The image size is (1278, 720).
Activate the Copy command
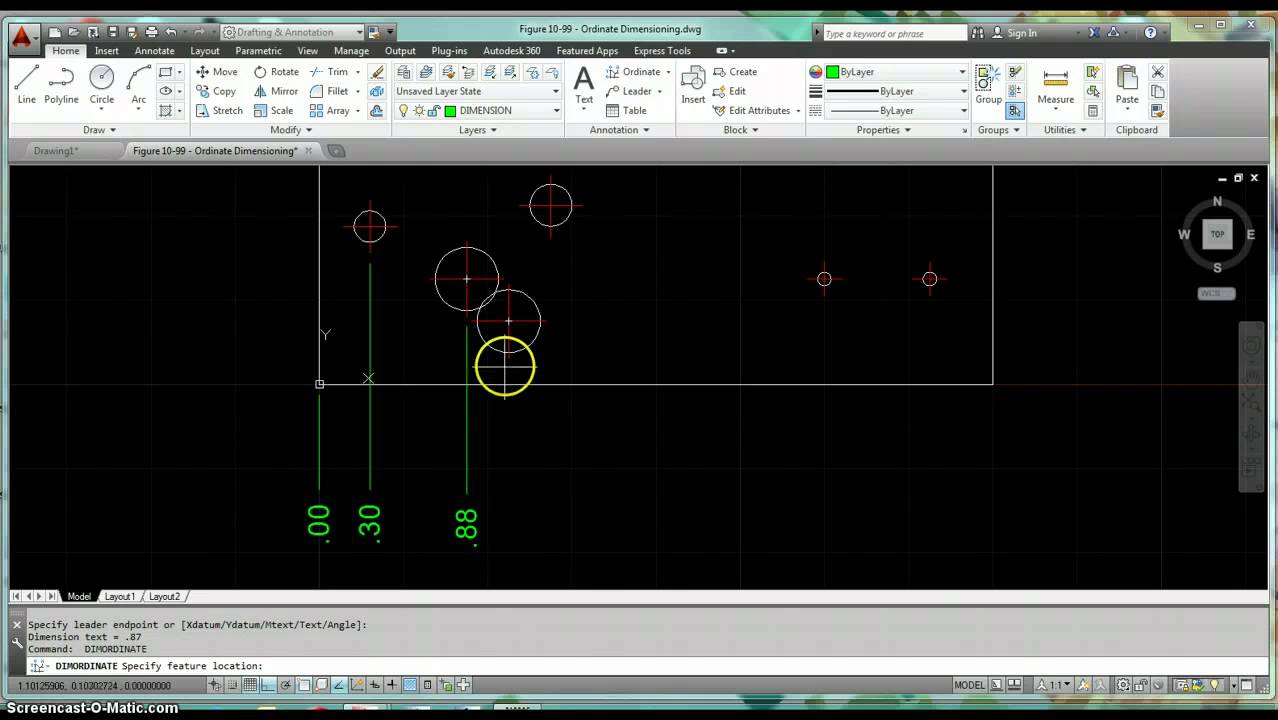[216, 91]
